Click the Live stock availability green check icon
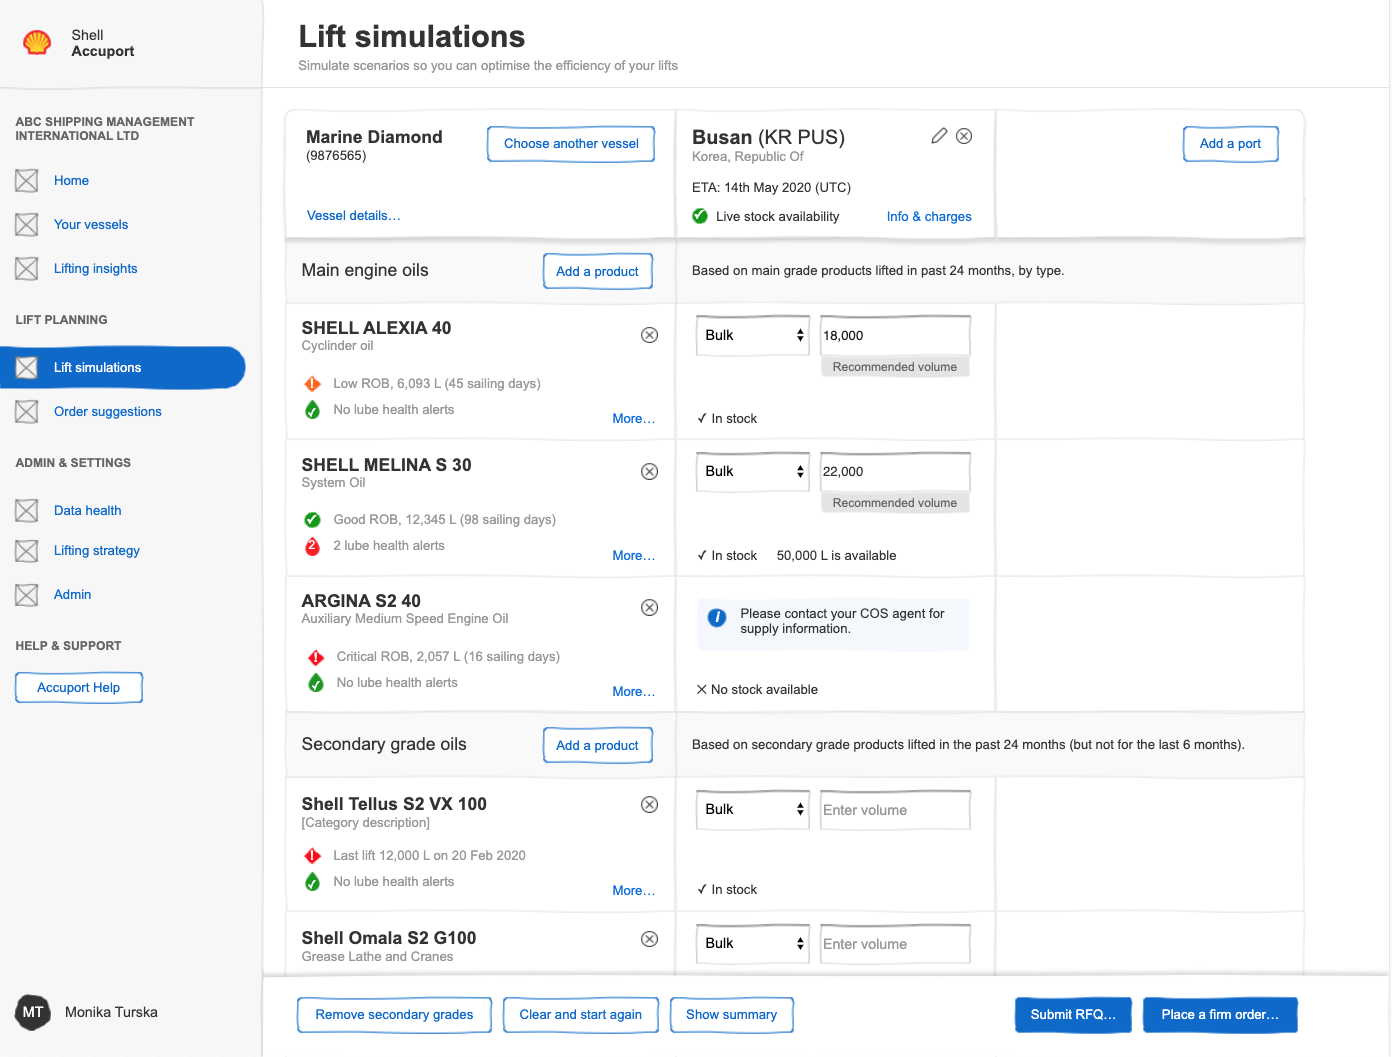This screenshot has width=1392, height=1057. 700,216
